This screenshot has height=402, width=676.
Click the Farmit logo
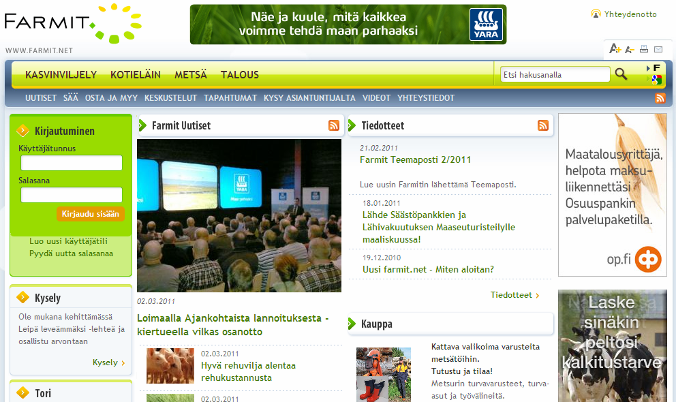[x=73, y=24]
